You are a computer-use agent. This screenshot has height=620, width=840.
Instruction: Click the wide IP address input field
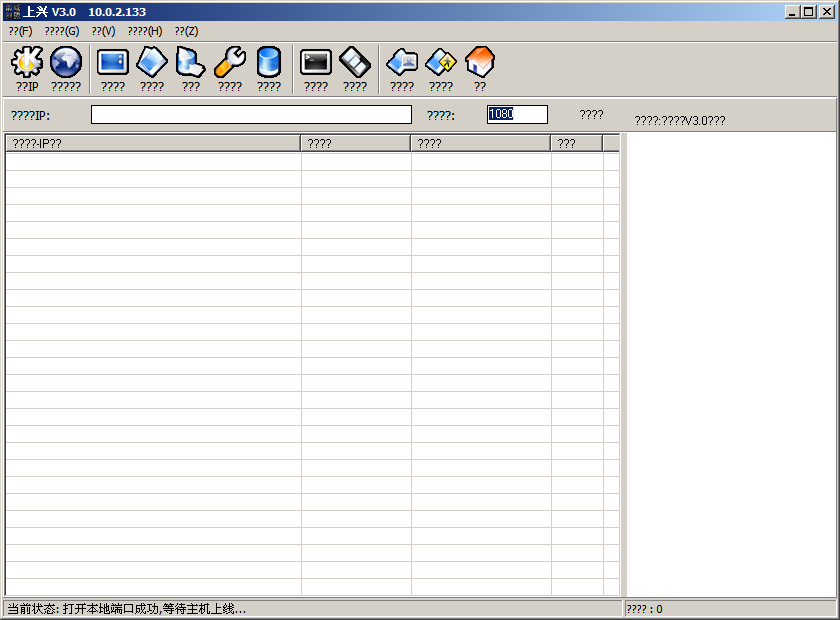coord(251,115)
